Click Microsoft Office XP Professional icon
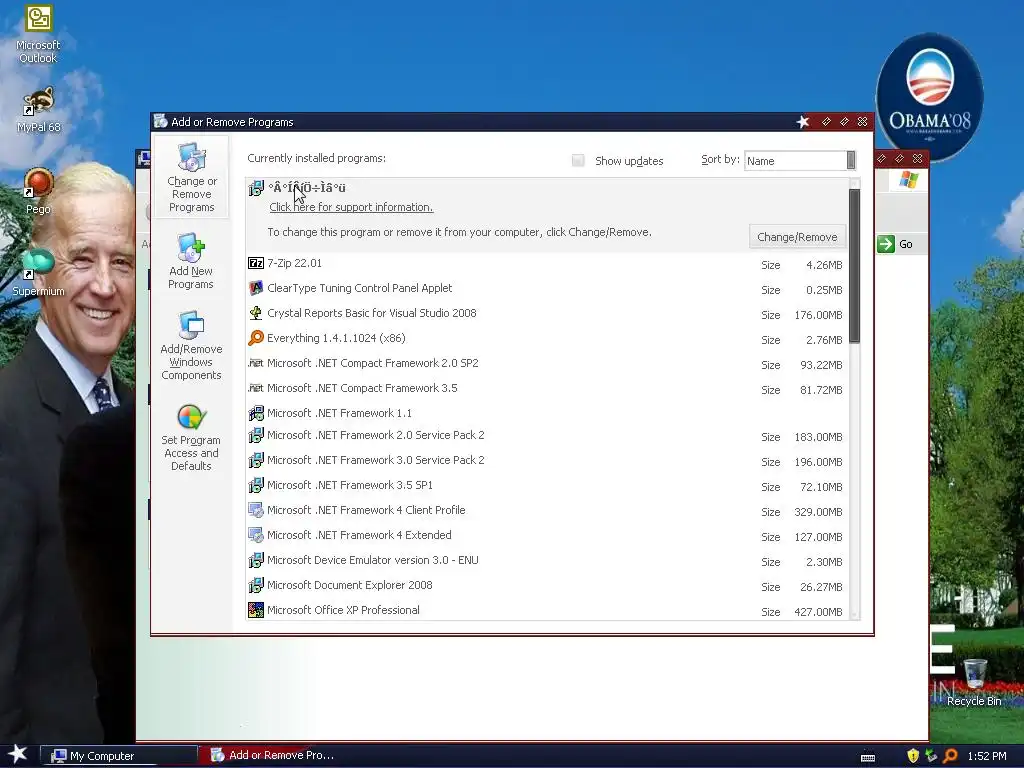The height and width of the screenshot is (768, 1024). [x=256, y=610]
